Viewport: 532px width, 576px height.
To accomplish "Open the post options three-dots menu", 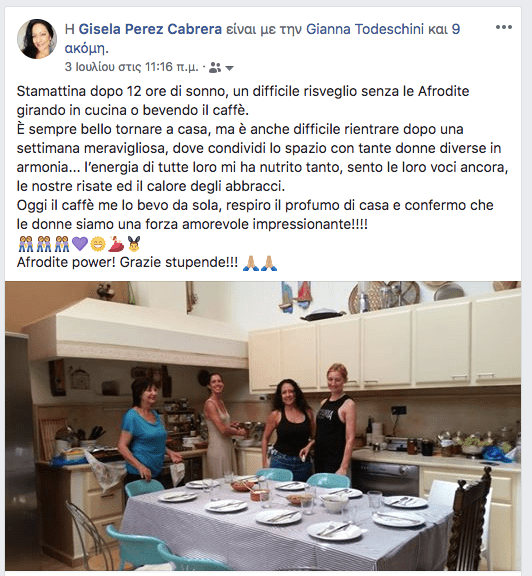I will click(x=504, y=27).
